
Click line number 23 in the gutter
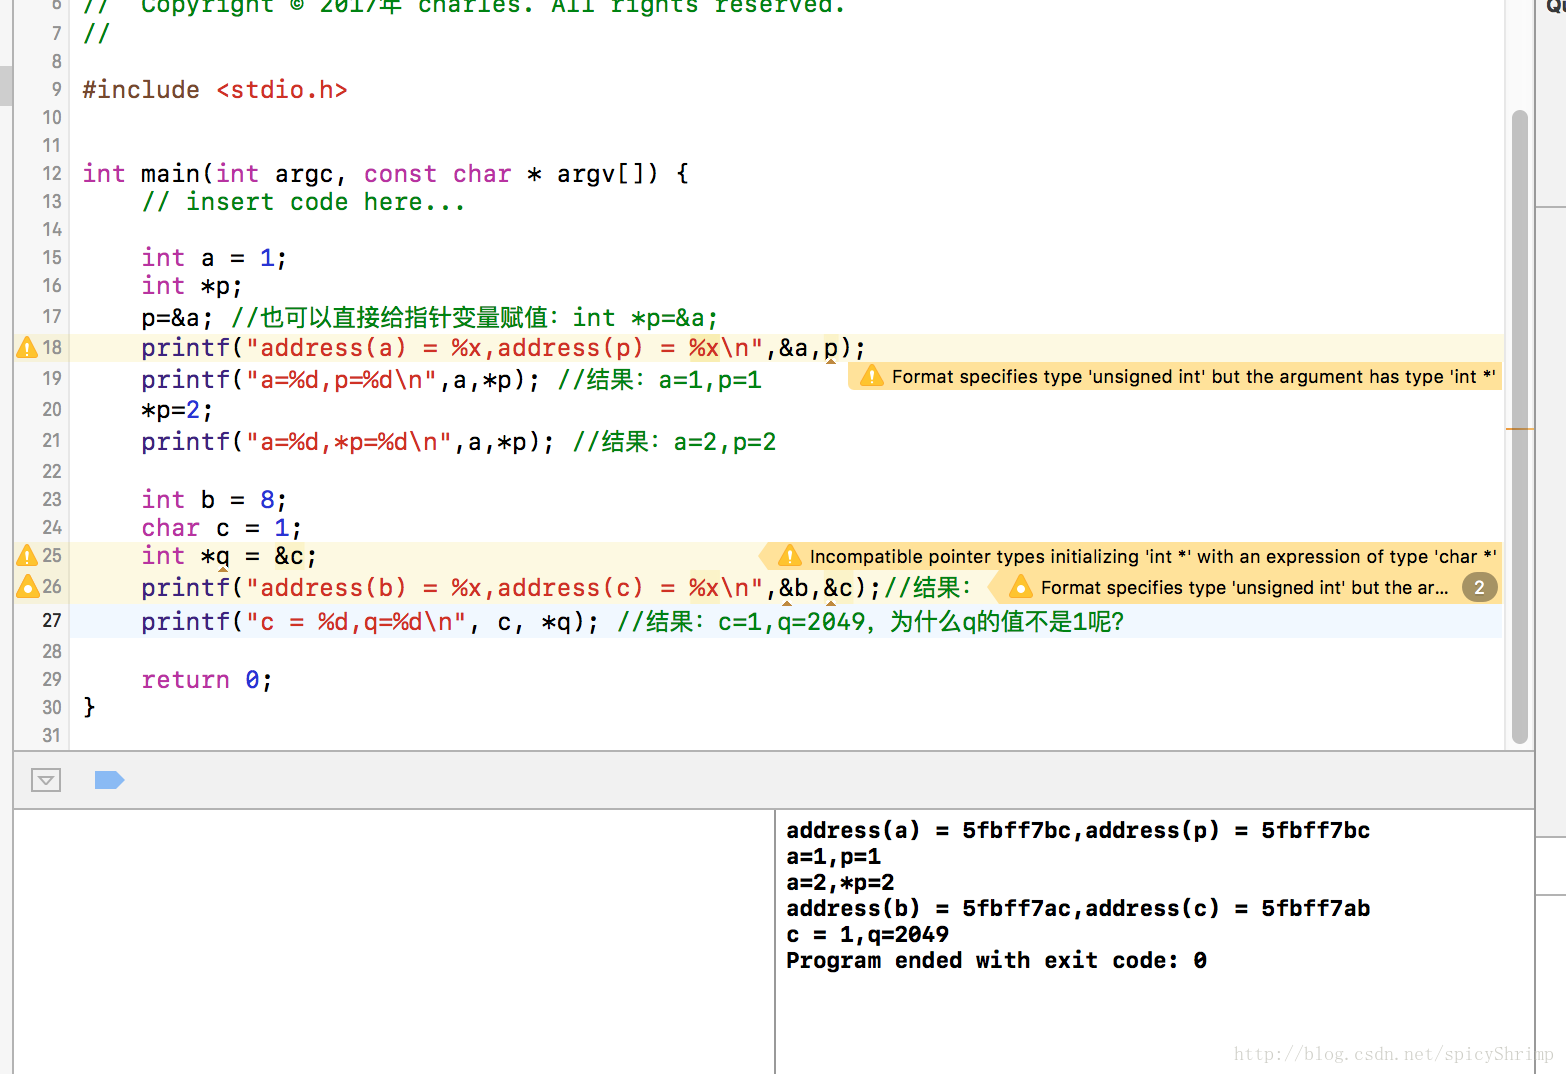(x=52, y=500)
